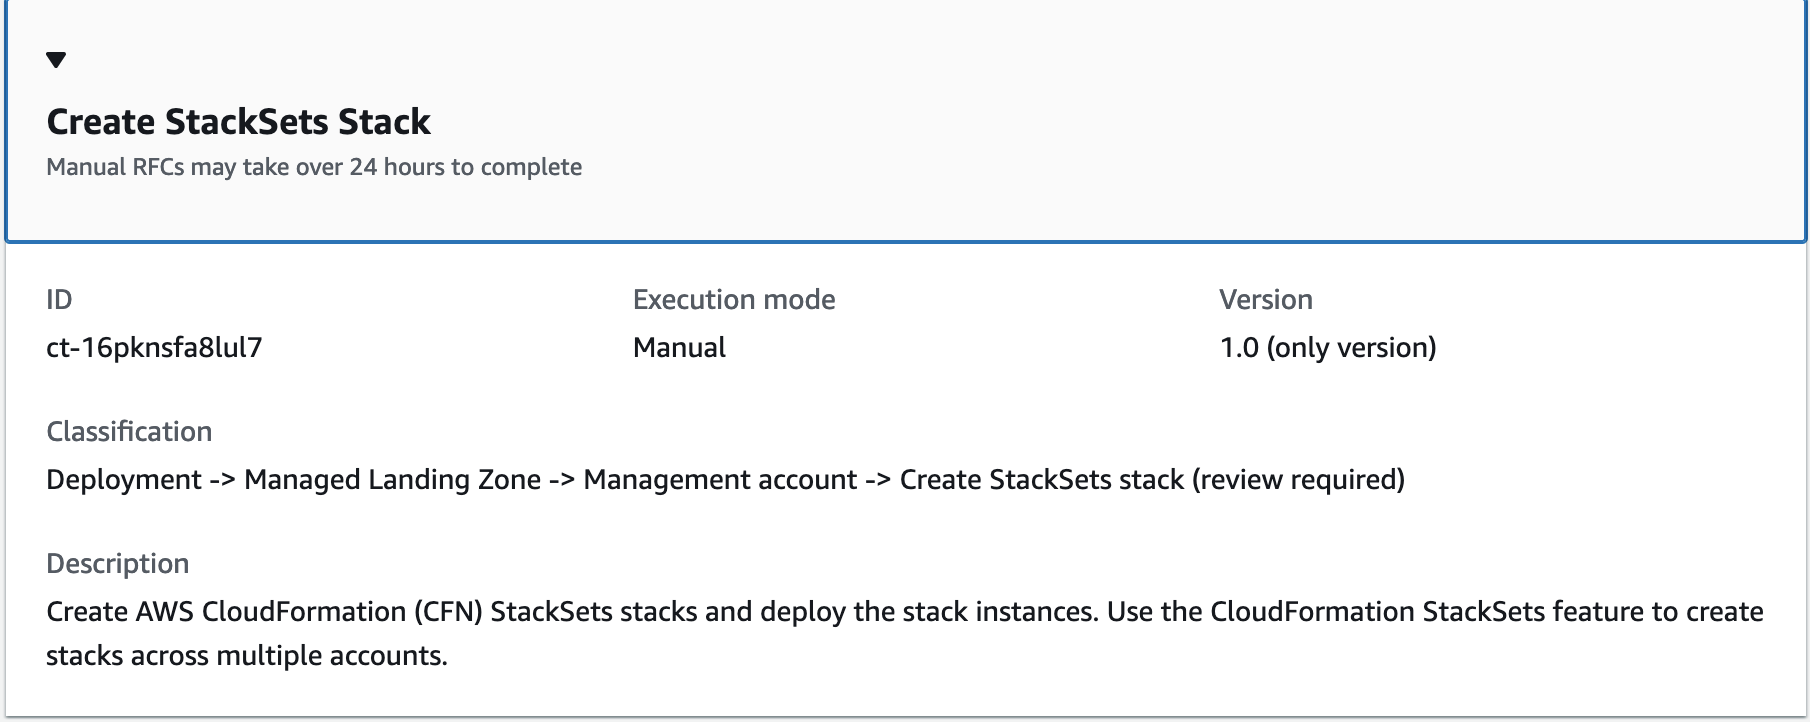Click the Description heading

(x=116, y=563)
